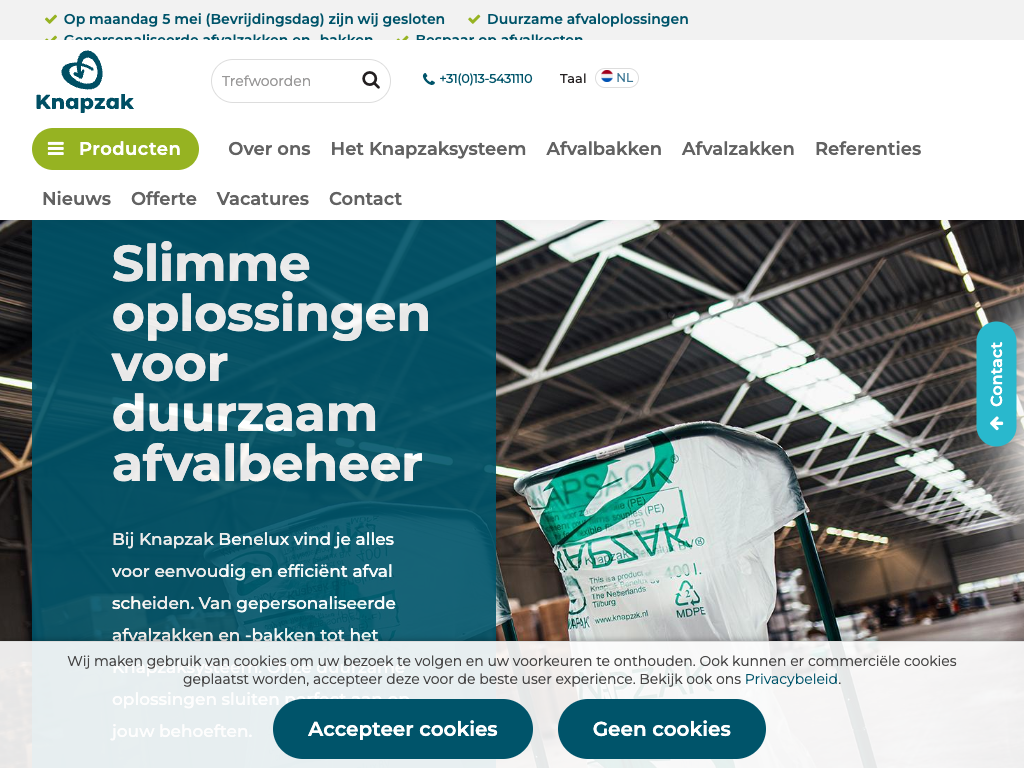This screenshot has width=1024, height=768.
Task: Open the Privacybeleid link
Action: (791, 679)
